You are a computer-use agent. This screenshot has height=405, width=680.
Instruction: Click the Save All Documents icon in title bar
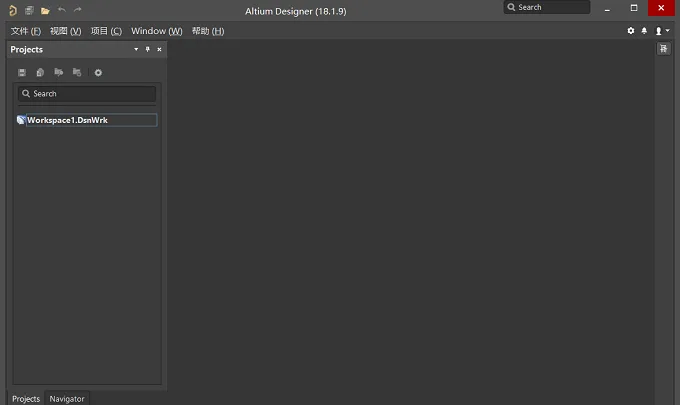(29, 10)
